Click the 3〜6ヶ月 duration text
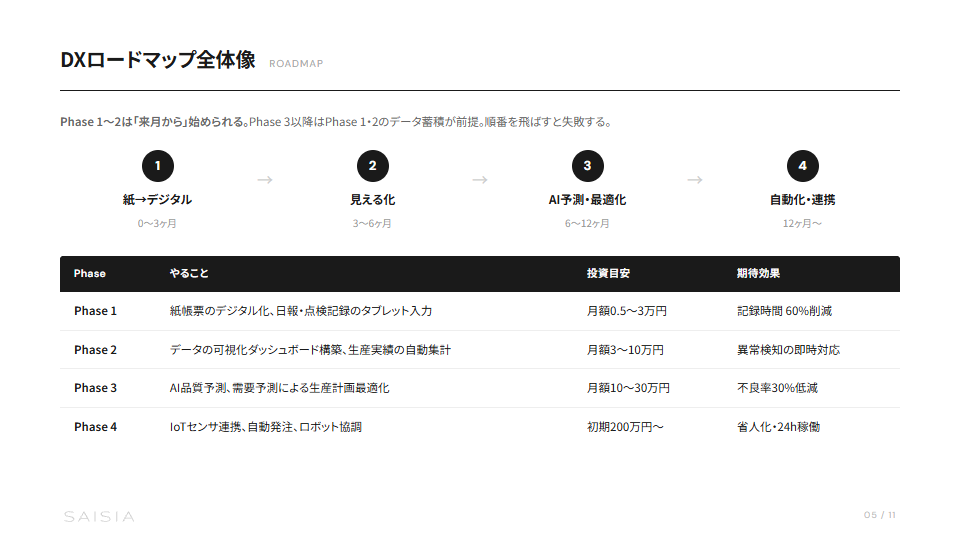960x540 pixels. (372, 223)
